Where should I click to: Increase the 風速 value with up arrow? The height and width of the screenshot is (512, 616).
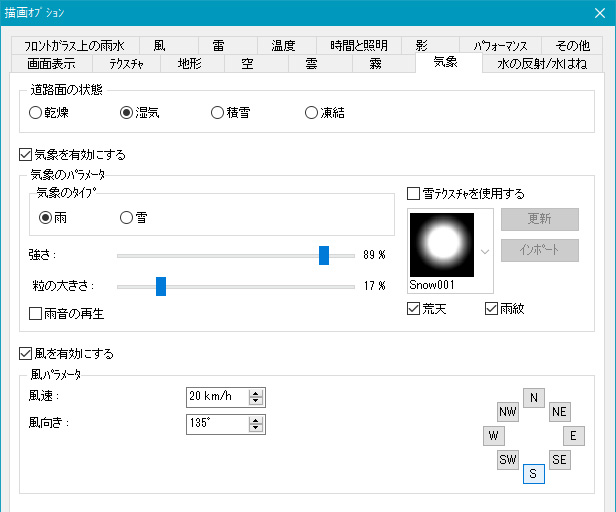coord(256,391)
